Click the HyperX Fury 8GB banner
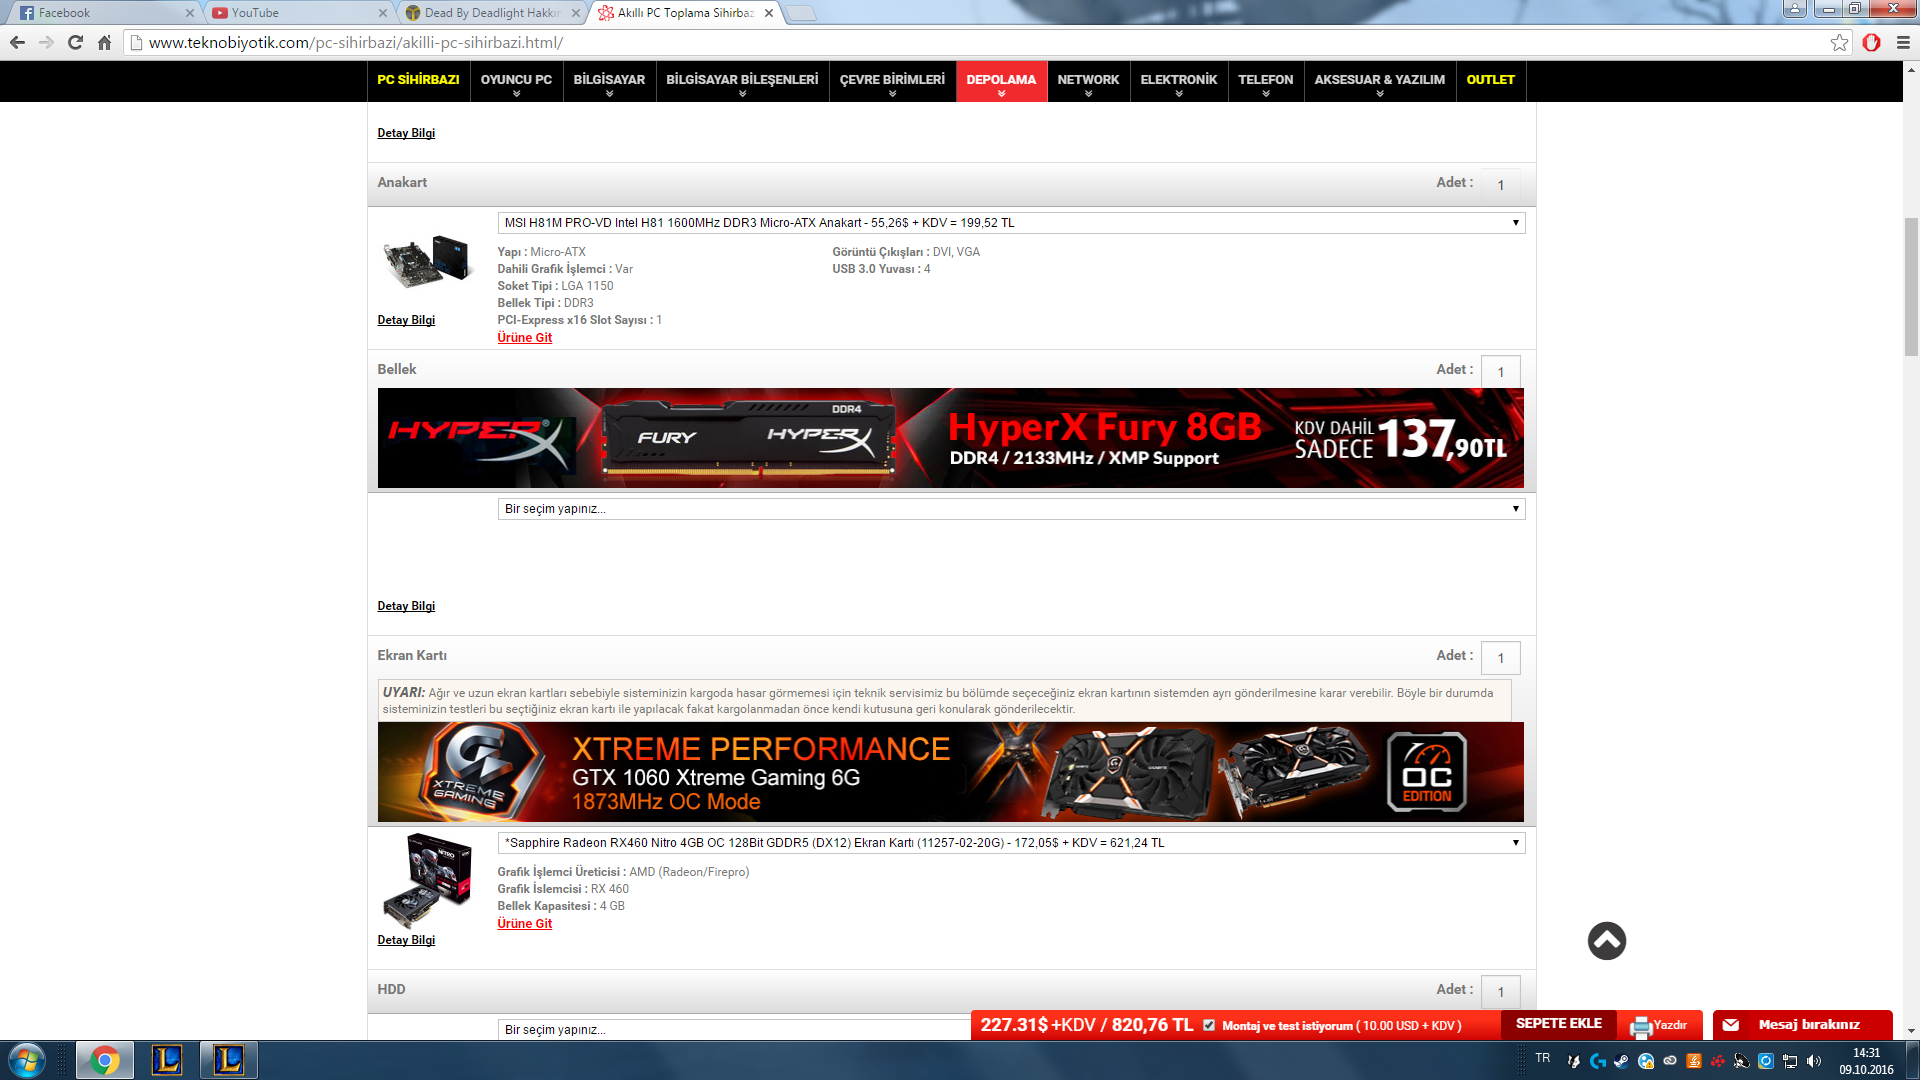Image resolution: width=1920 pixels, height=1080 pixels. (950, 438)
